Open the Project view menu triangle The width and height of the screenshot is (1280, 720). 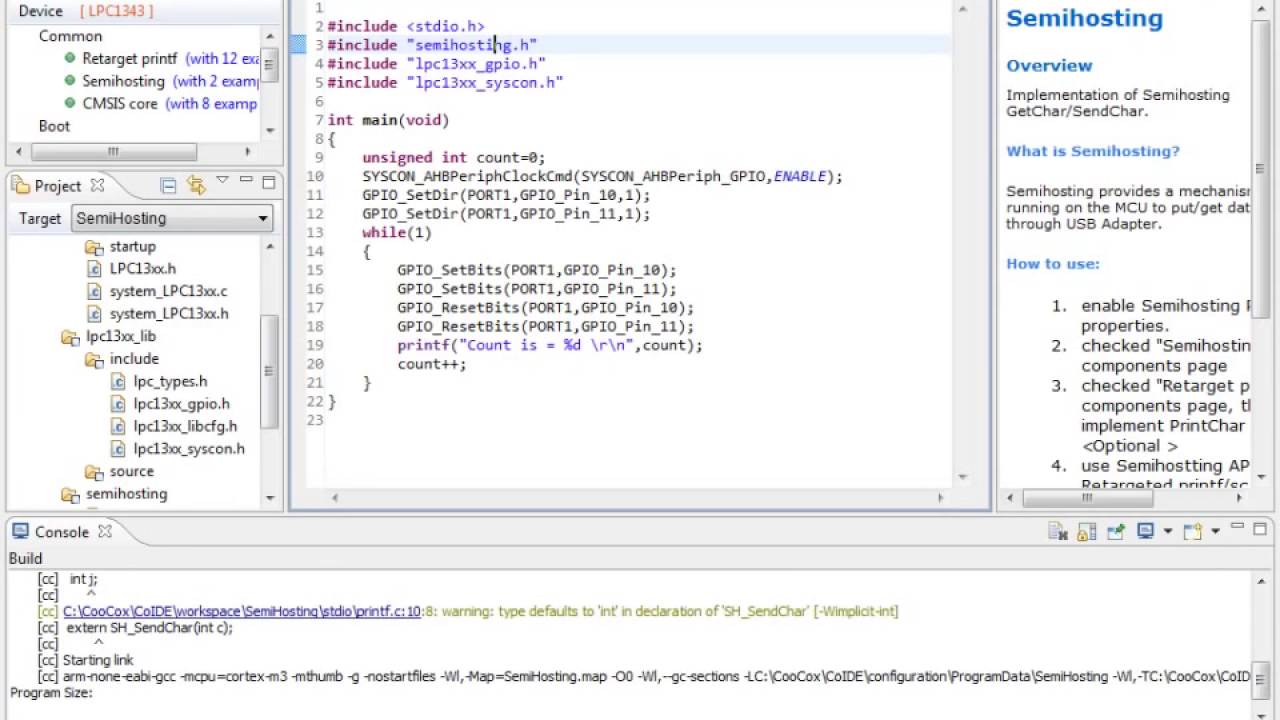(x=222, y=181)
